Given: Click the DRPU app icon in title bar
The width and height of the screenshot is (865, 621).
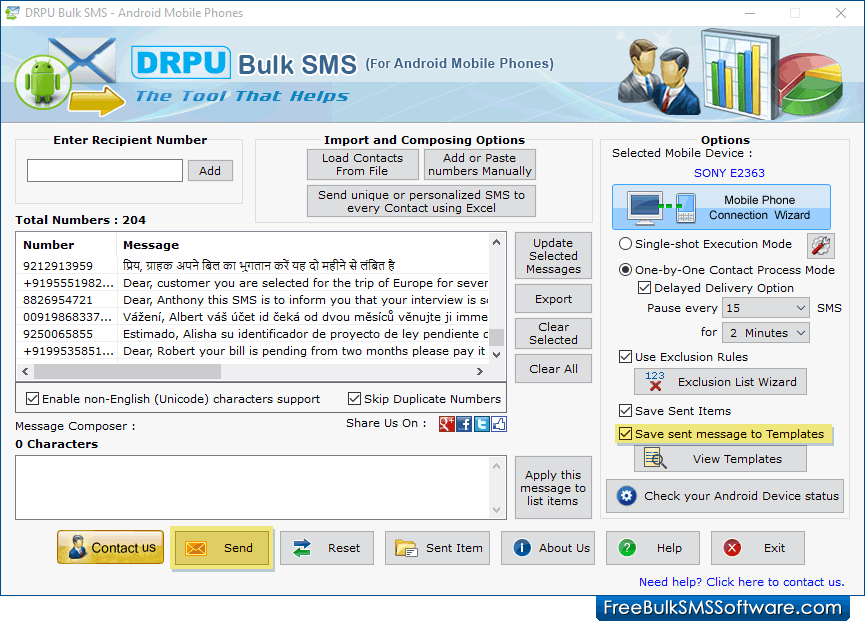Looking at the screenshot, I should tap(12, 13).
